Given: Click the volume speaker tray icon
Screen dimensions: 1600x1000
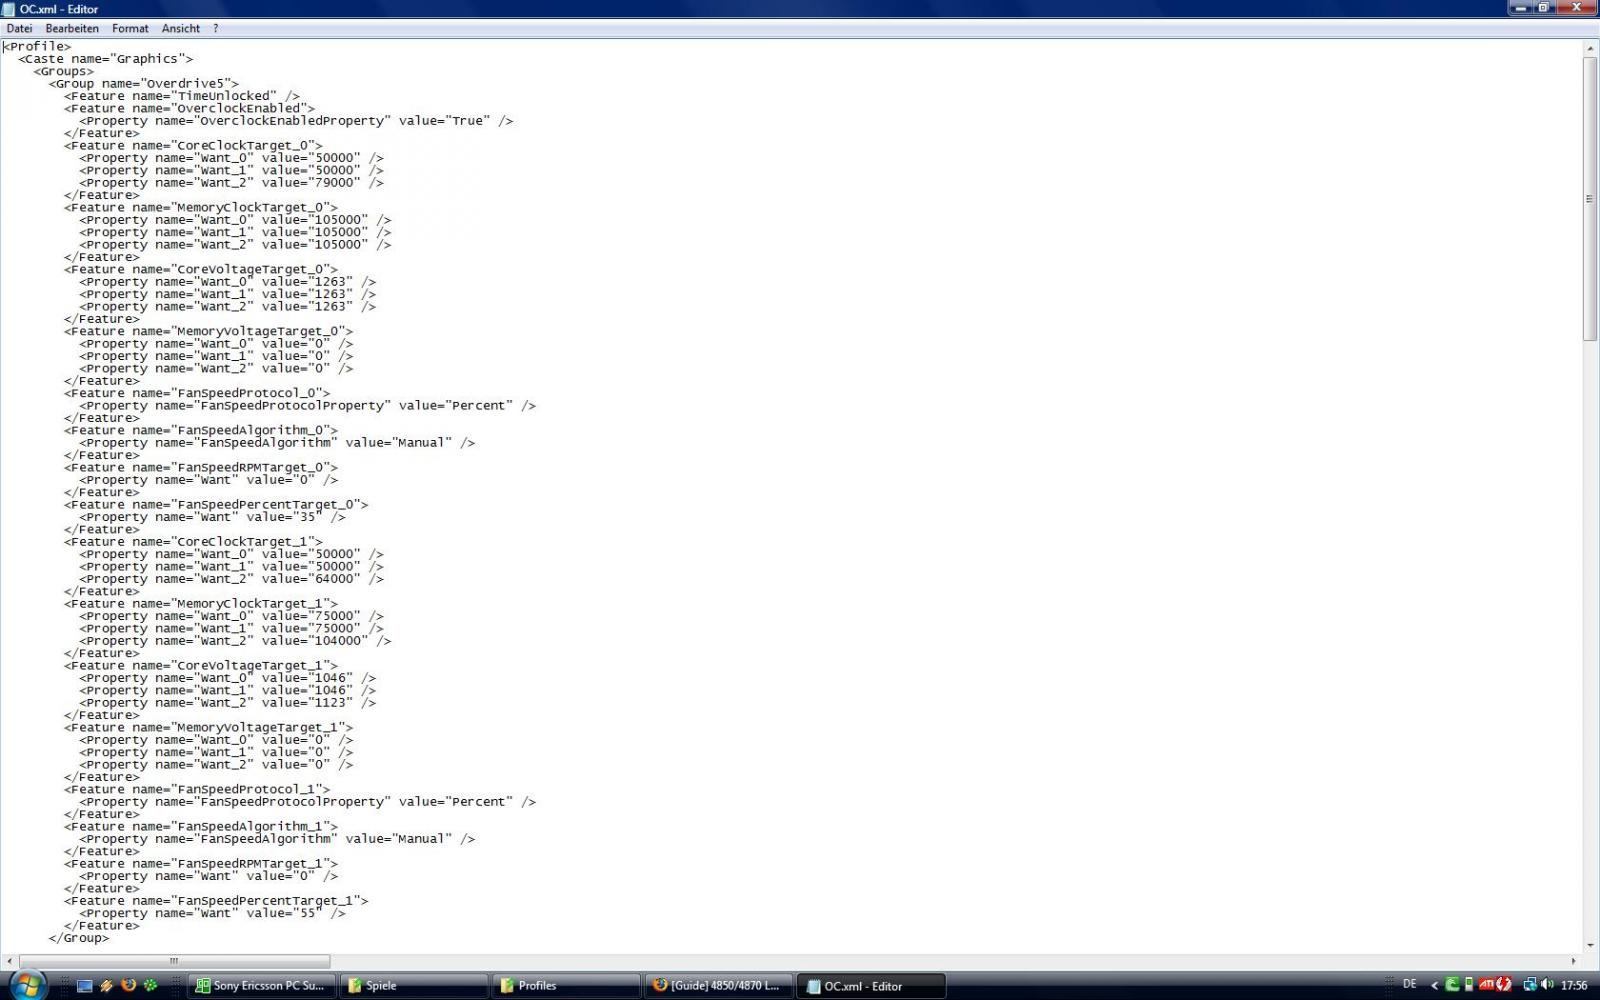Looking at the screenshot, I should click(x=1546, y=985).
